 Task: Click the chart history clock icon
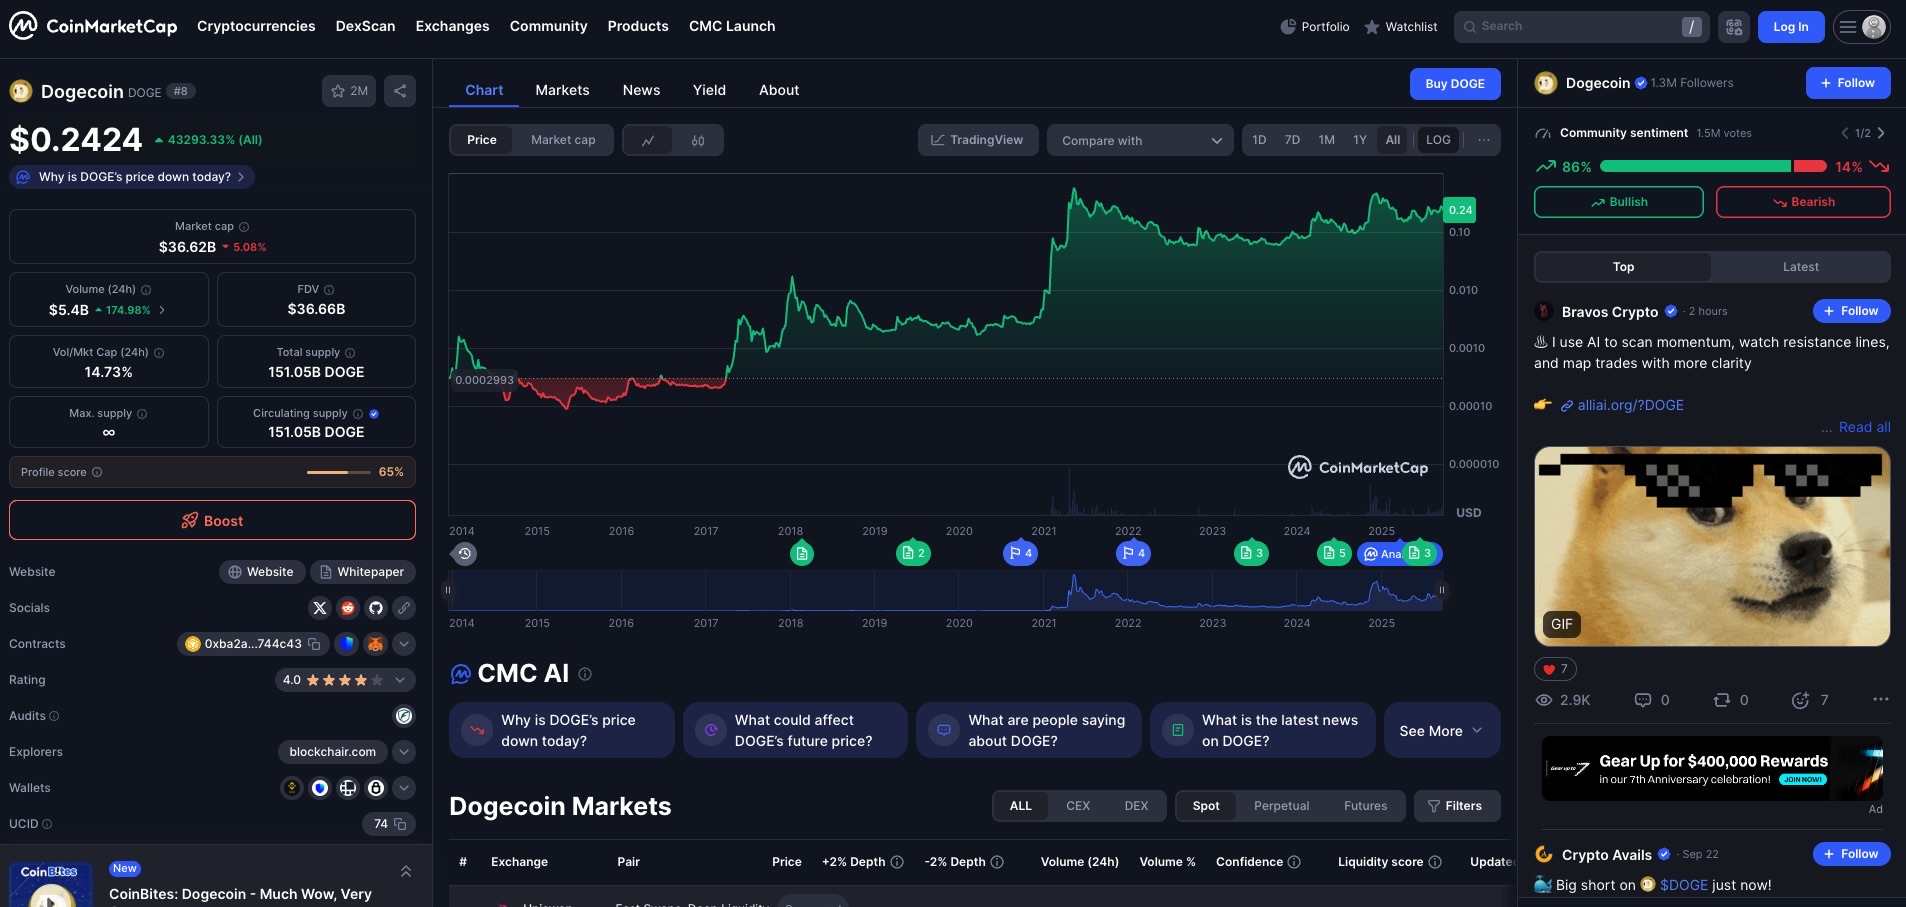464,553
